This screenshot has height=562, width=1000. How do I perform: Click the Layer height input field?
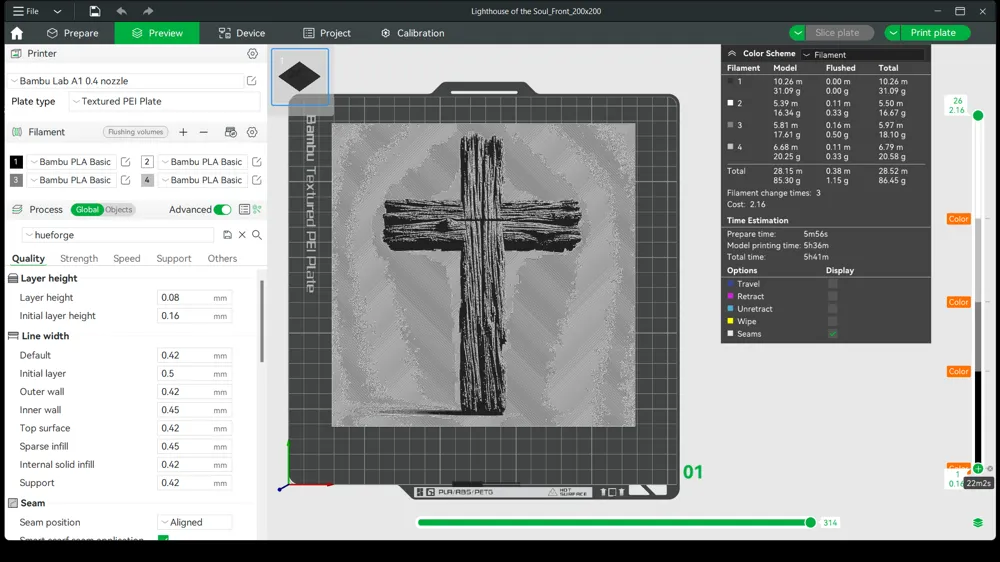195,298
